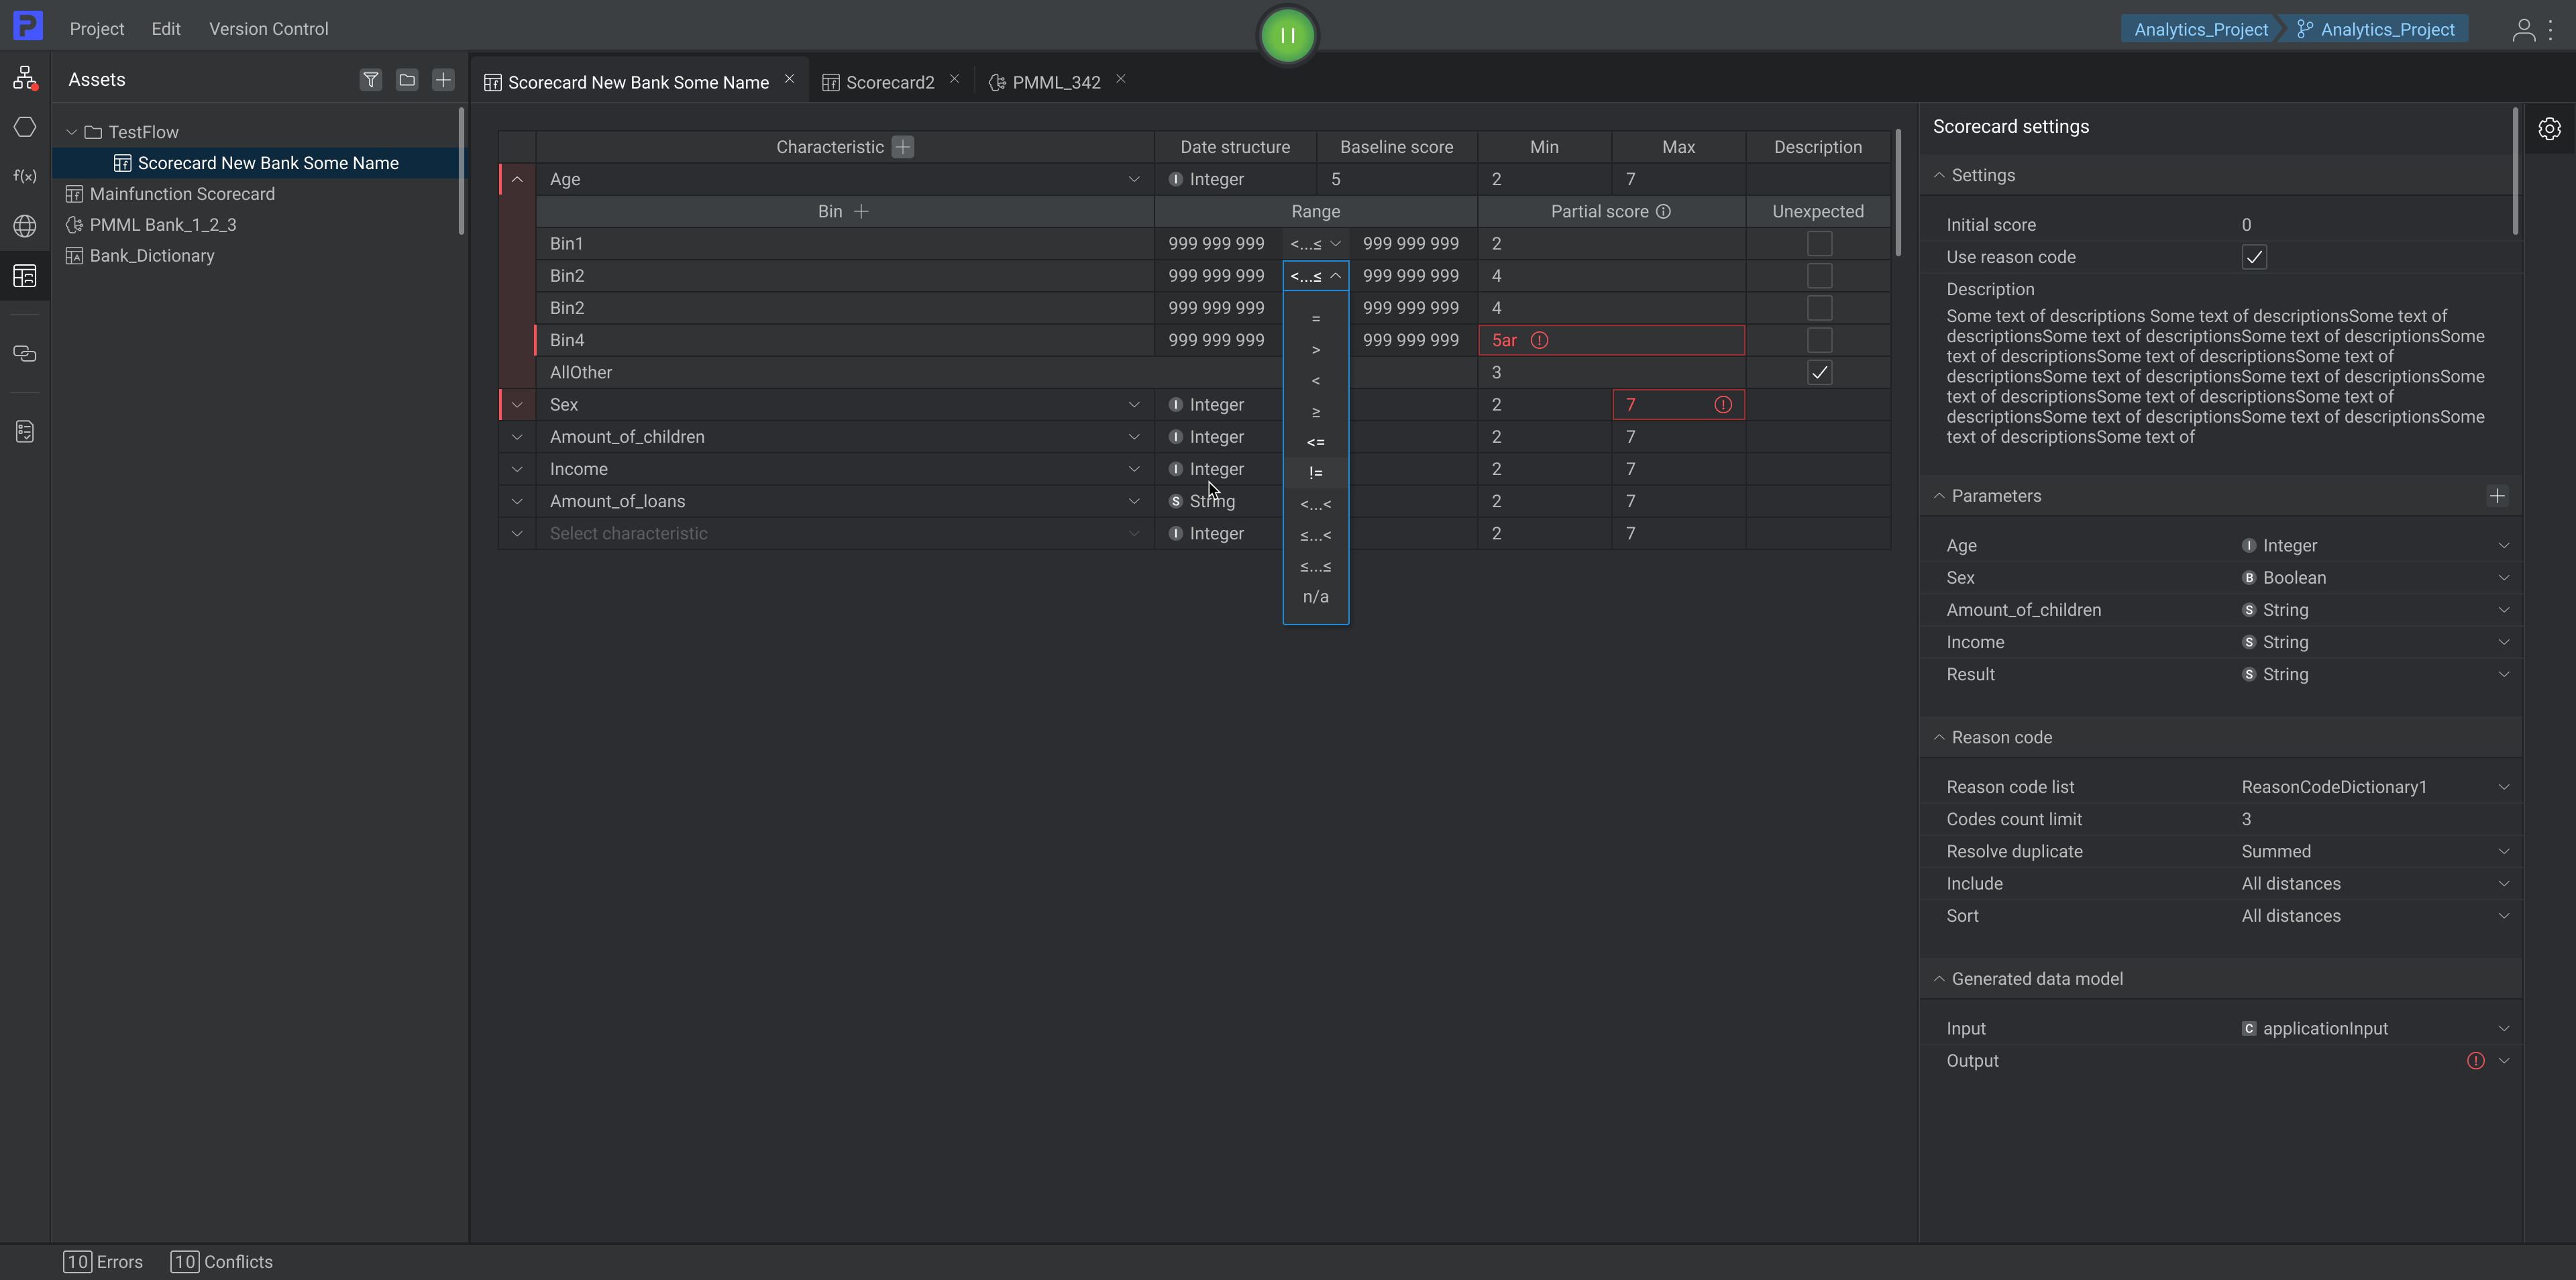Image resolution: width=2576 pixels, height=1280 pixels.
Task: Collapse the Age characteristic row
Action: tap(517, 179)
